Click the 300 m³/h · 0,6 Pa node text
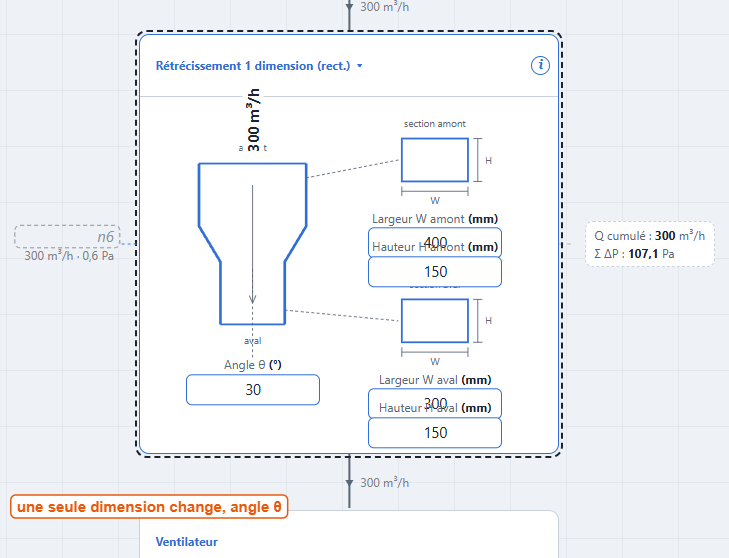Screen dimensions: 729x558 pos(69,256)
